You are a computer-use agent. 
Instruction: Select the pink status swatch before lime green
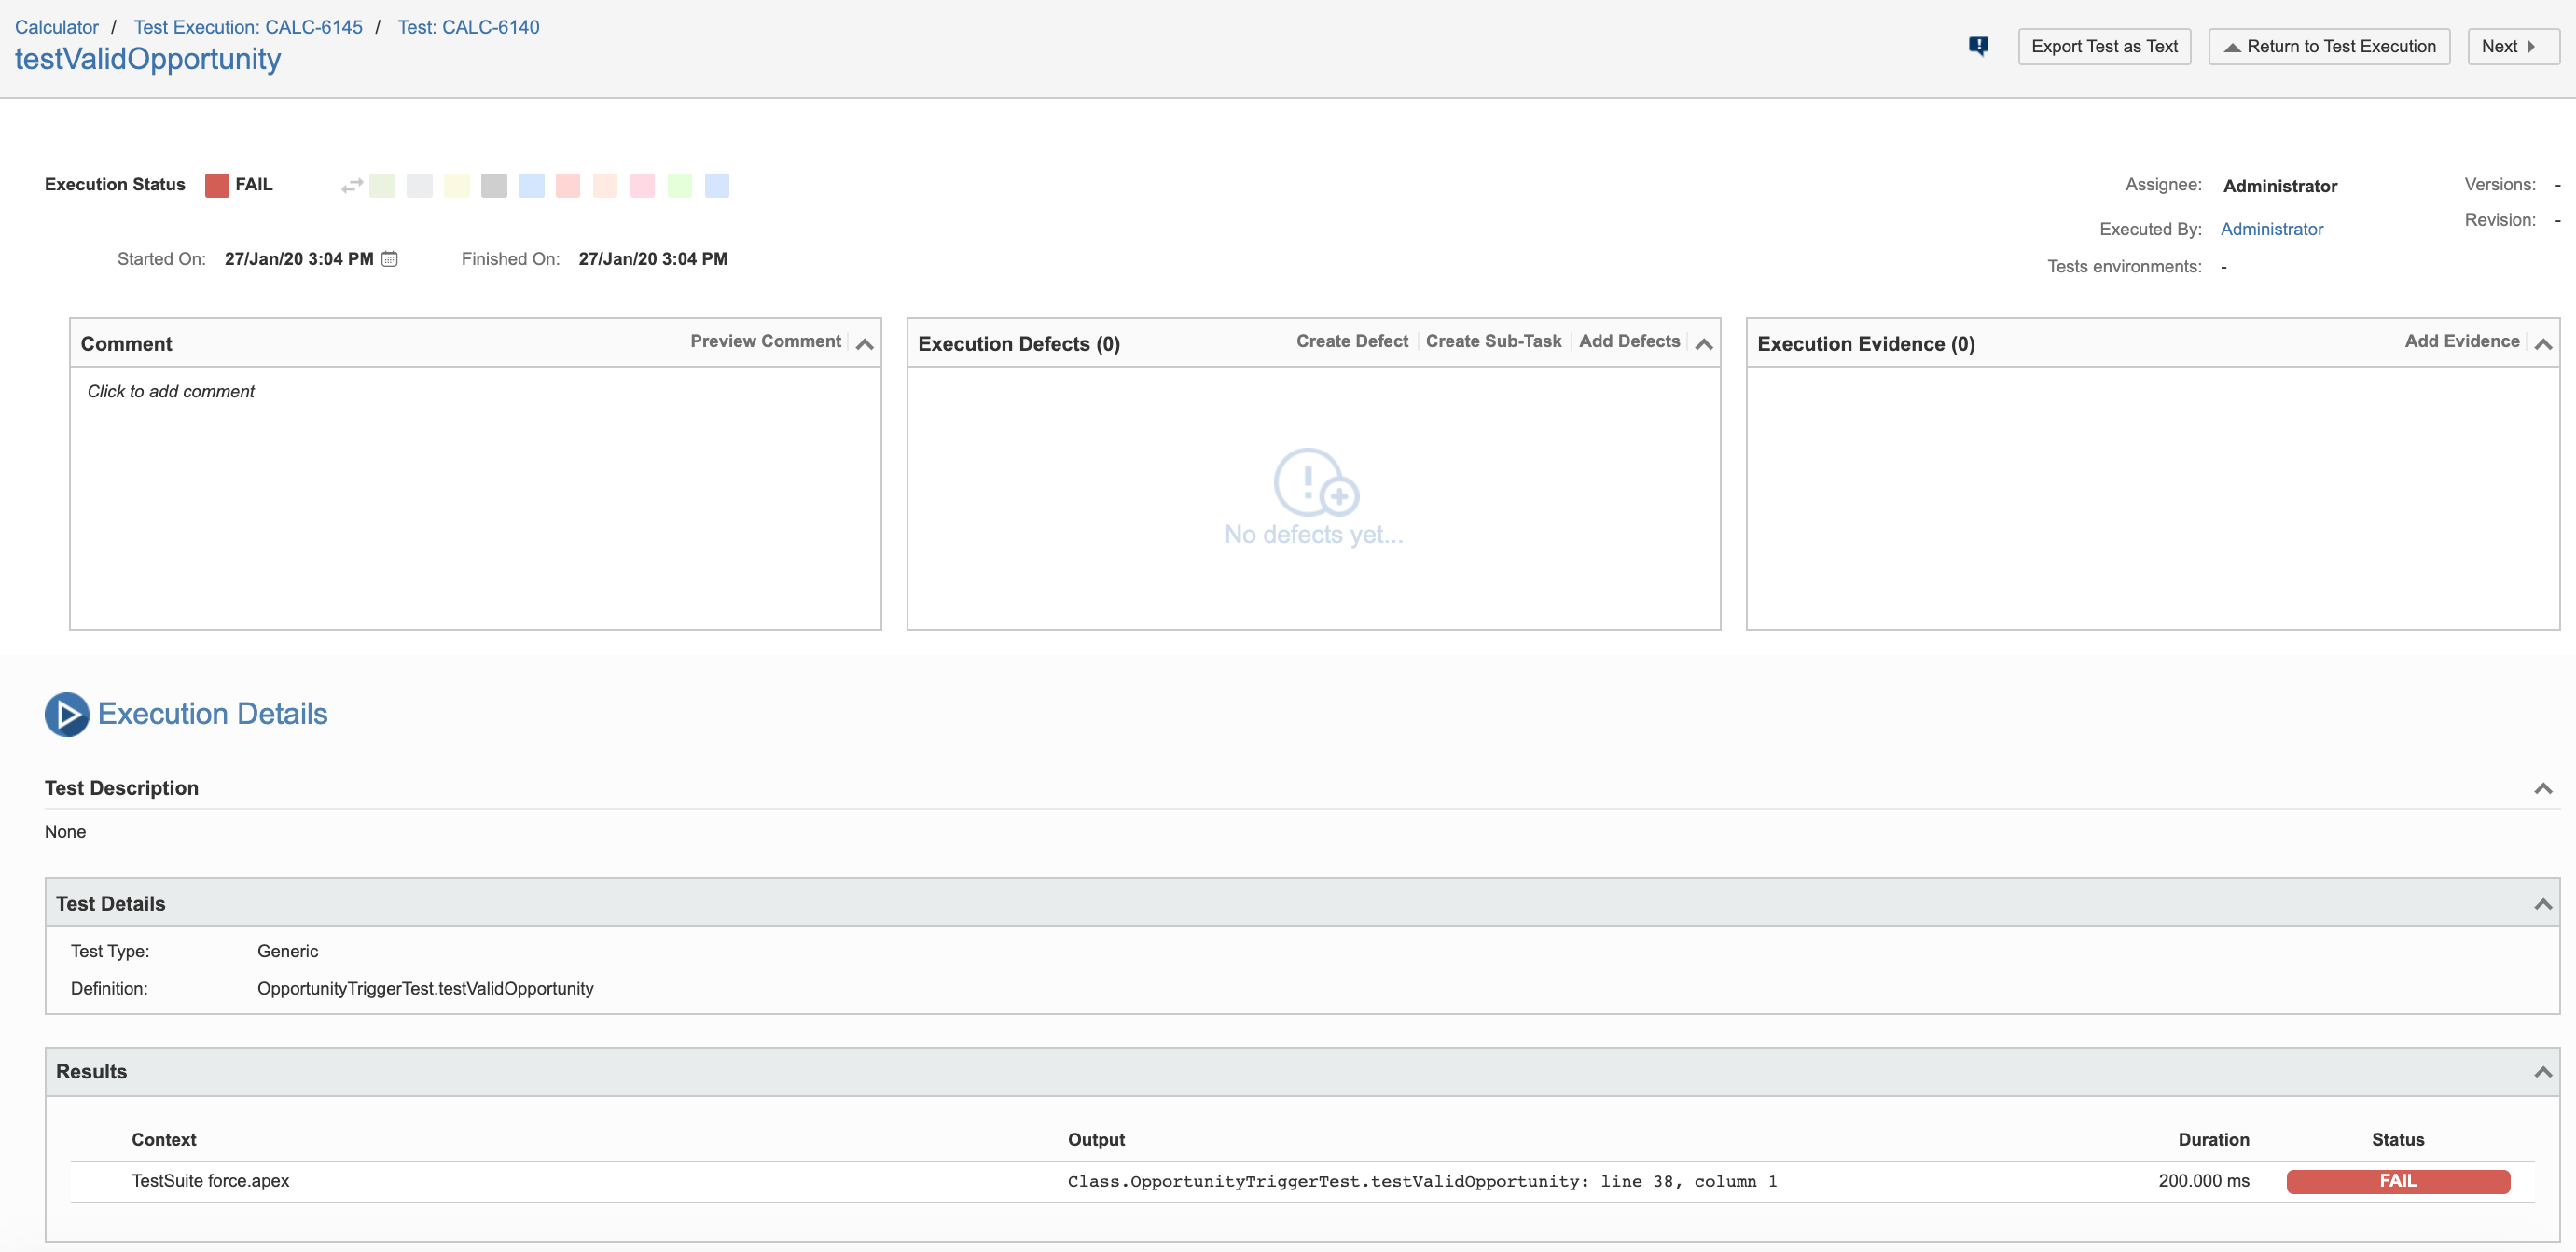643,185
